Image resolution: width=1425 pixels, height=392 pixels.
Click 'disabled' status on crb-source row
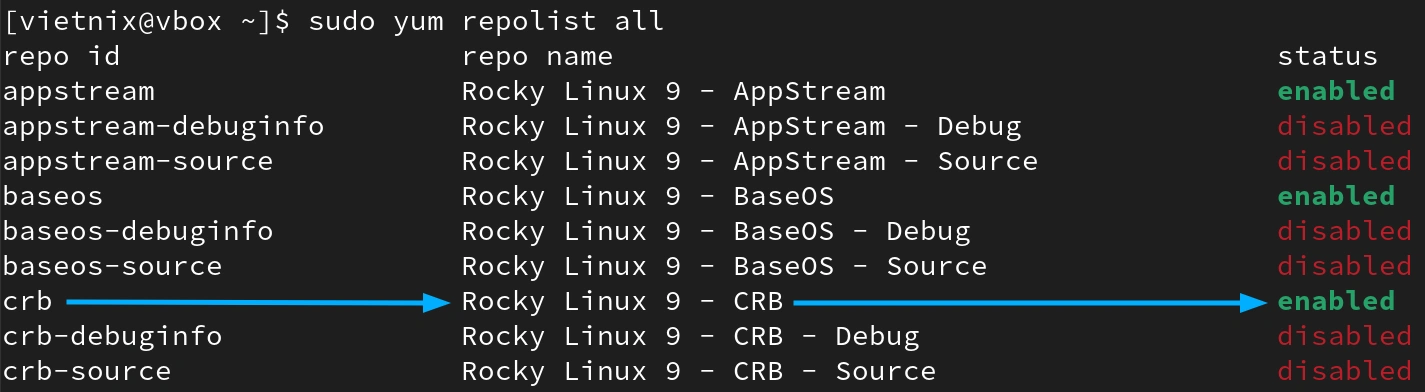(x=1344, y=371)
